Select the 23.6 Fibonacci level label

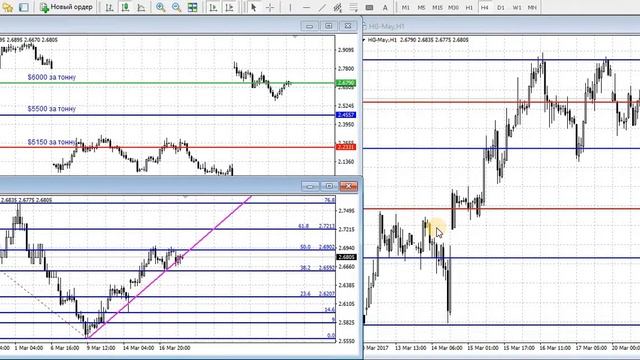tap(305, 293)
